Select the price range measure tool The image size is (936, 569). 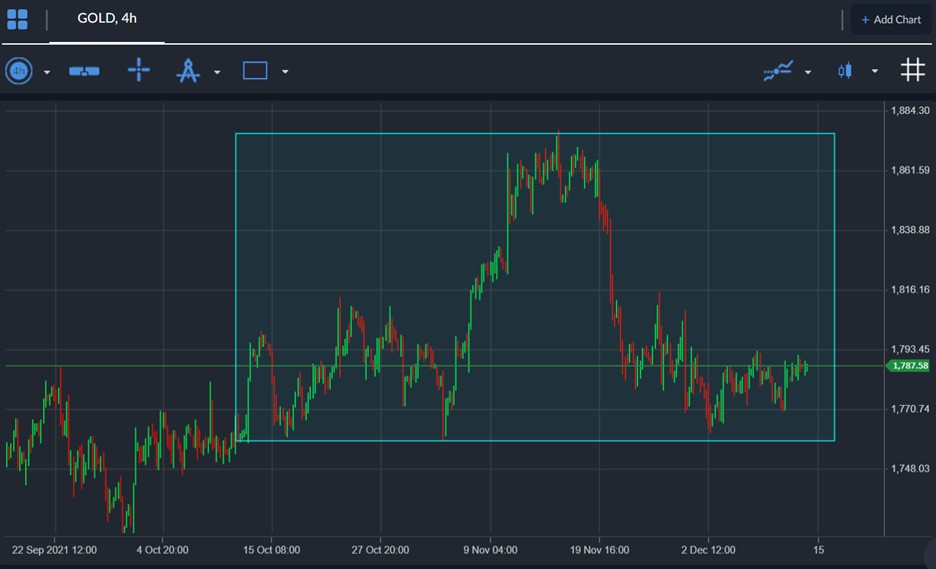[84, 71]
